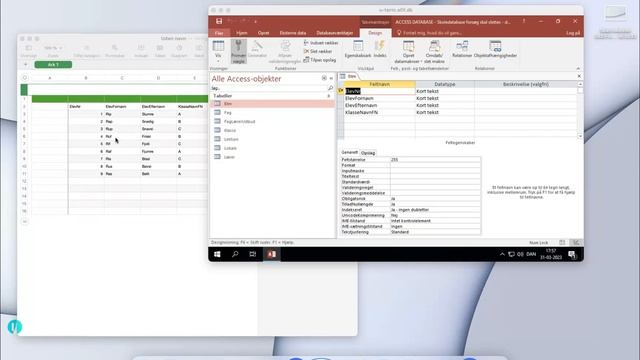Select Ark 1 sheet tab in spreadsheet window
This screenshot has height=360, width=640.
pyautogui.click(x=53, y=64)
